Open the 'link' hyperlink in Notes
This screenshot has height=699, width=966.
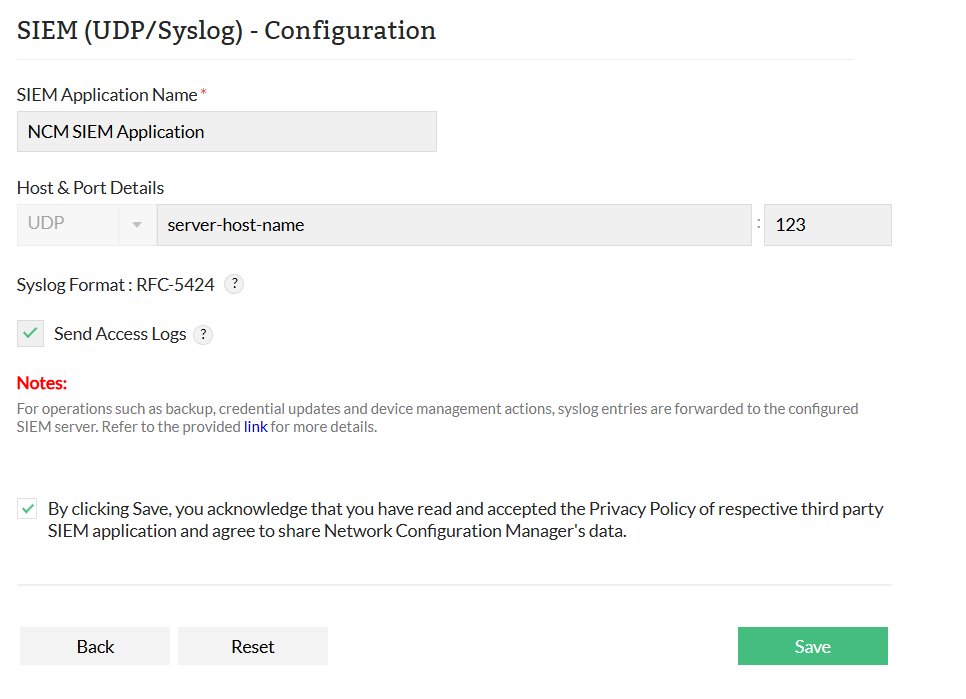pyautogui.click(x=256, y=427)
